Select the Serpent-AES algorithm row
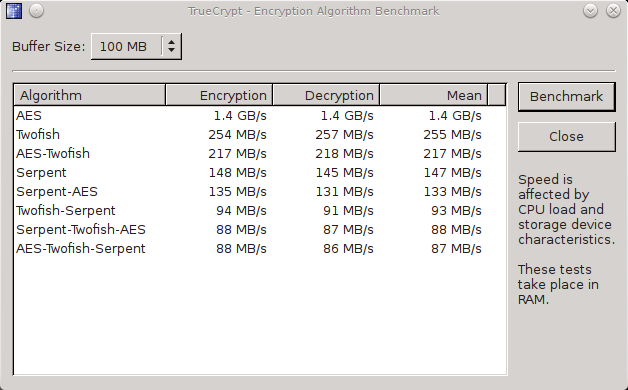 [260, 192]
